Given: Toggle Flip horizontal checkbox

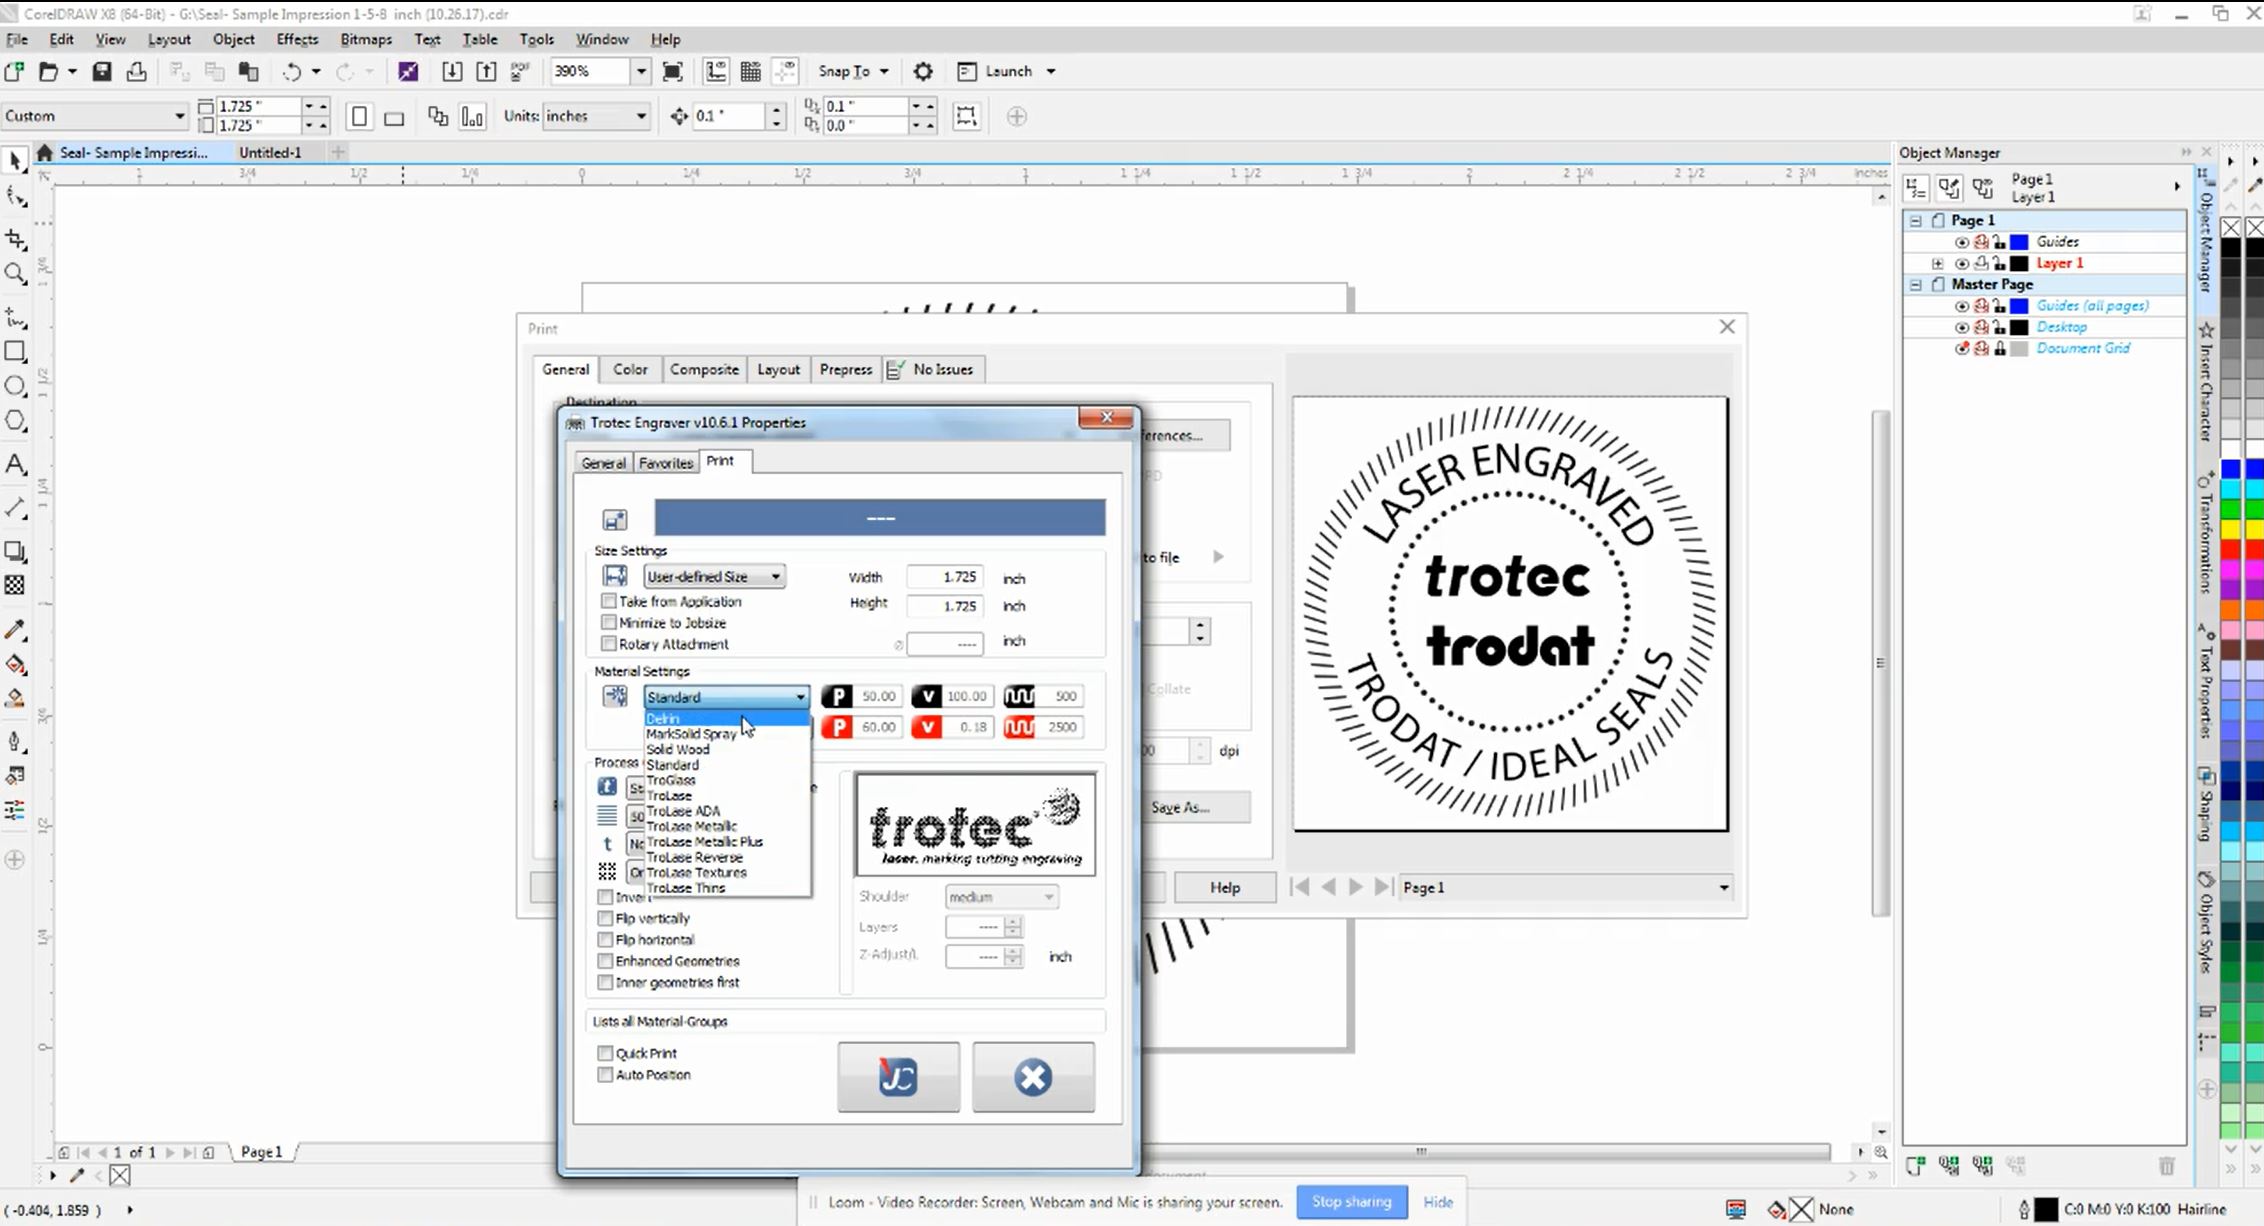Looking at the screenshot, I should [x=605, y=939].
